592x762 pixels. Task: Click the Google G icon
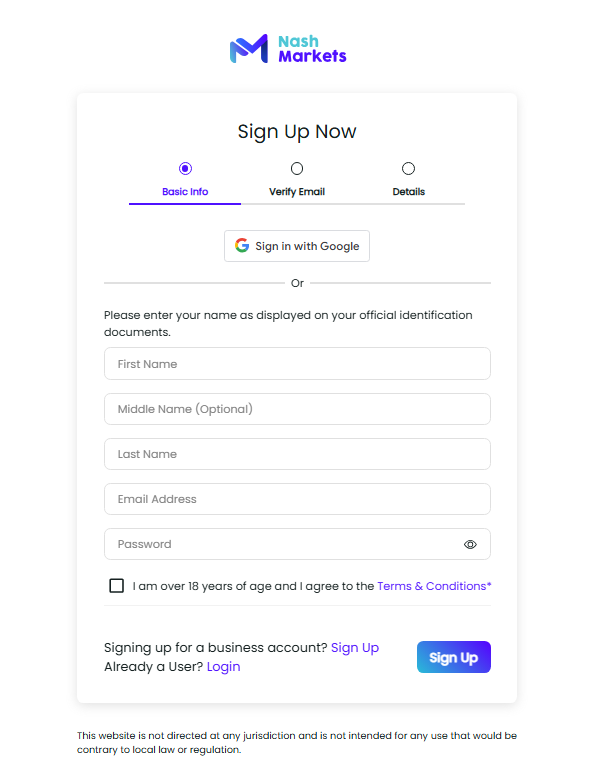242,245
